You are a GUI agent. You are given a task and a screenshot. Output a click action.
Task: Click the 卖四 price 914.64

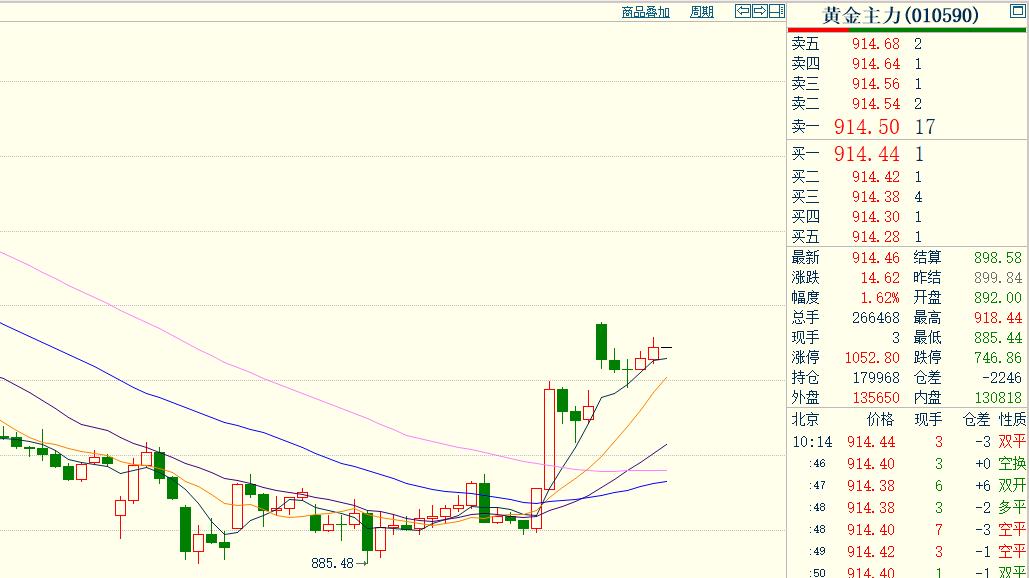tap(875, 64)
